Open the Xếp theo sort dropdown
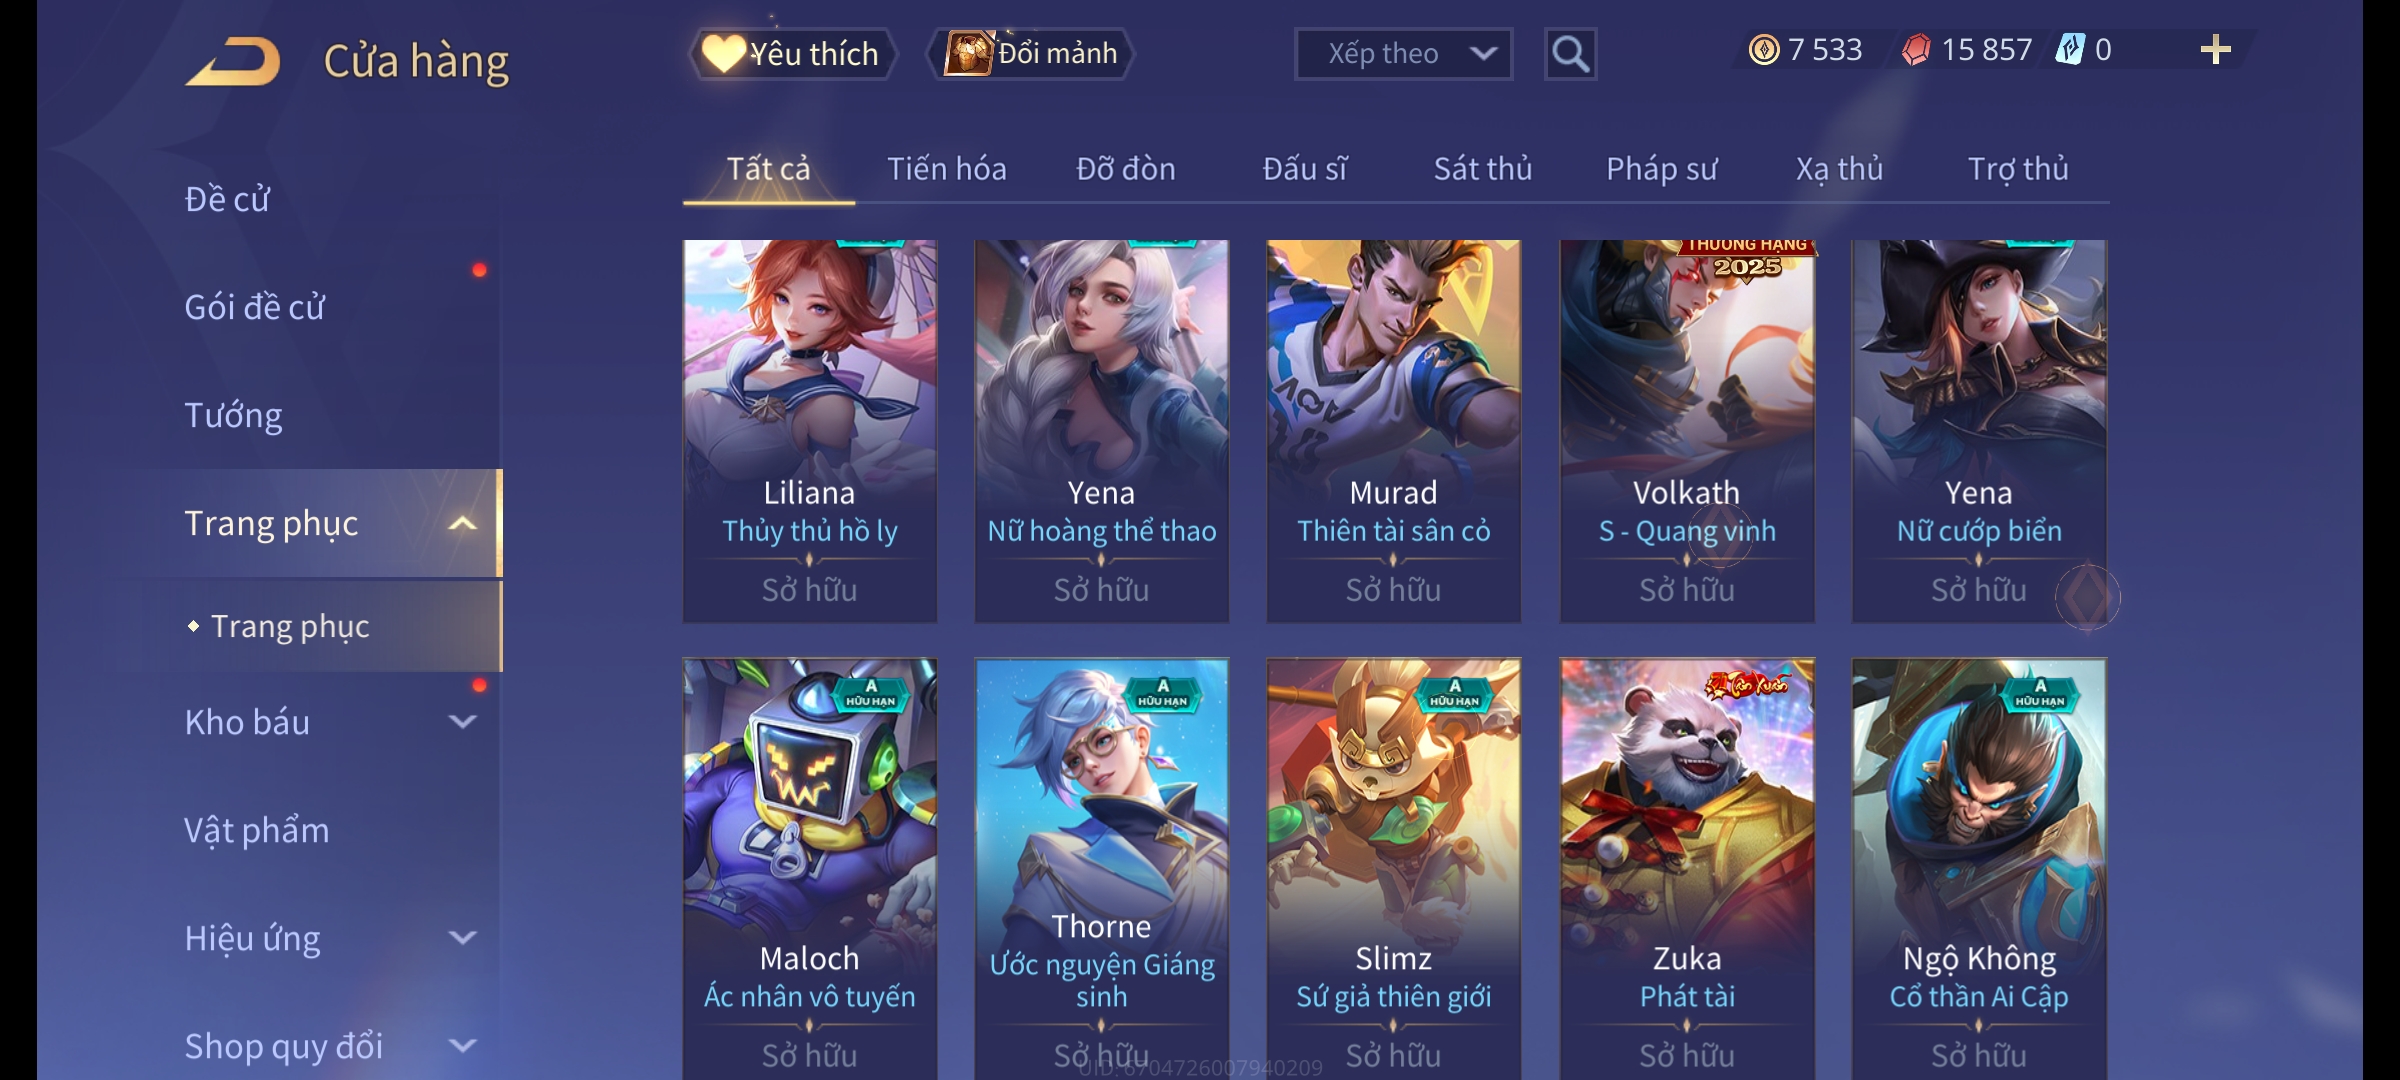Screen dimensions: 2400x1080 click(x=1403, y=54)
